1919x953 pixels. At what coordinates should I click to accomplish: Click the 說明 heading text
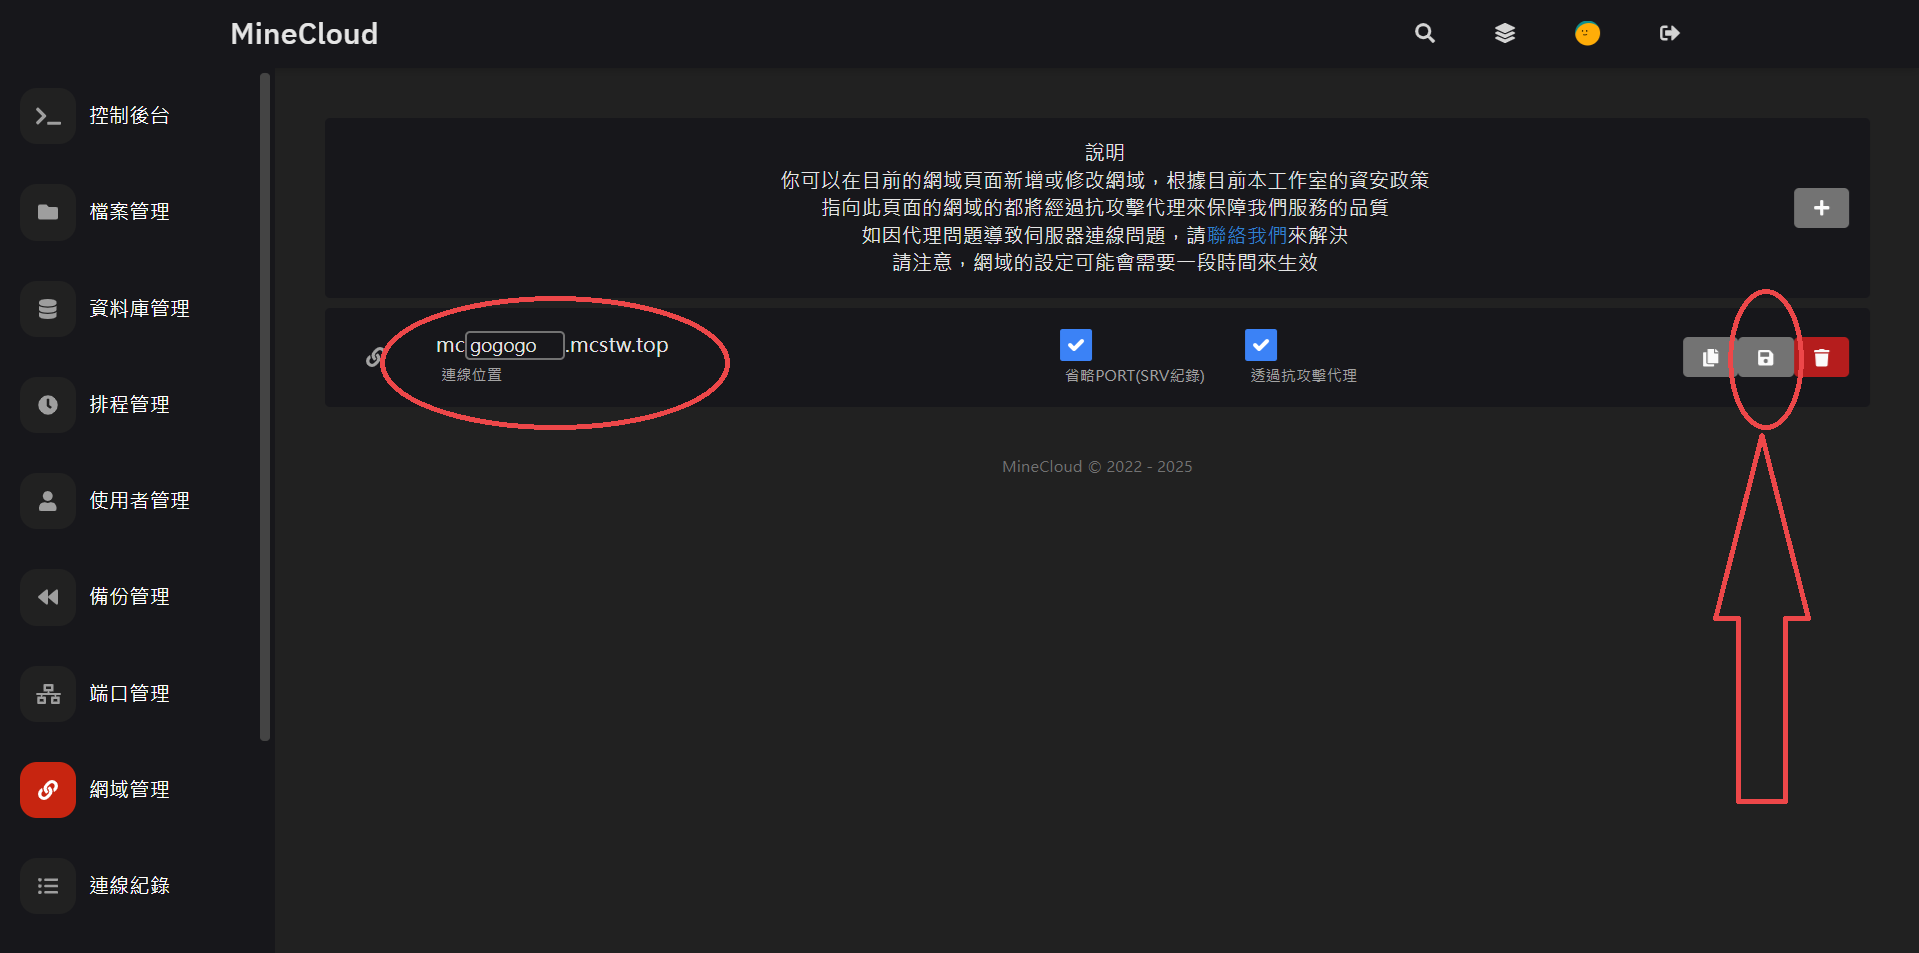coord(1105,152)
